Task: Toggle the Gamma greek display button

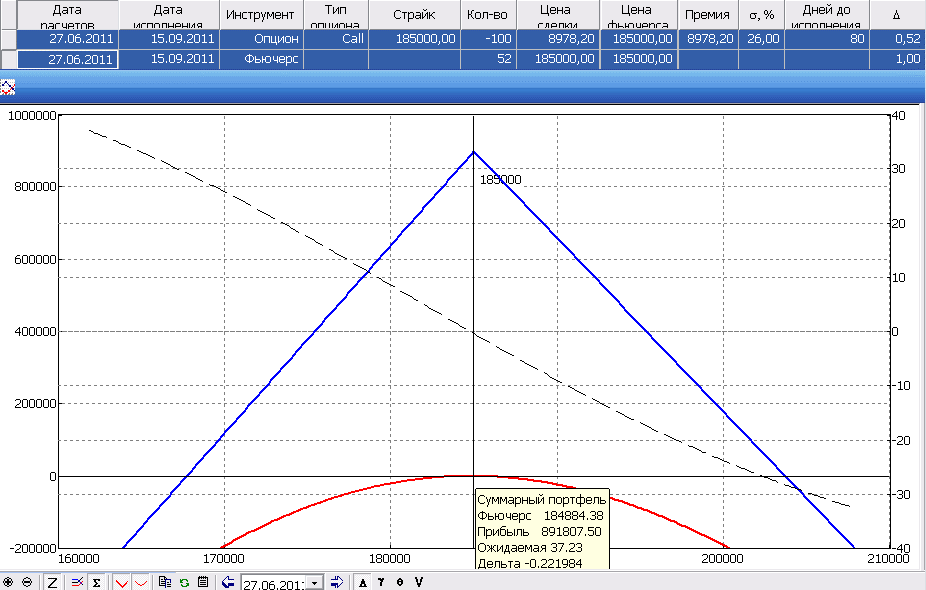Action: point(381,582)
